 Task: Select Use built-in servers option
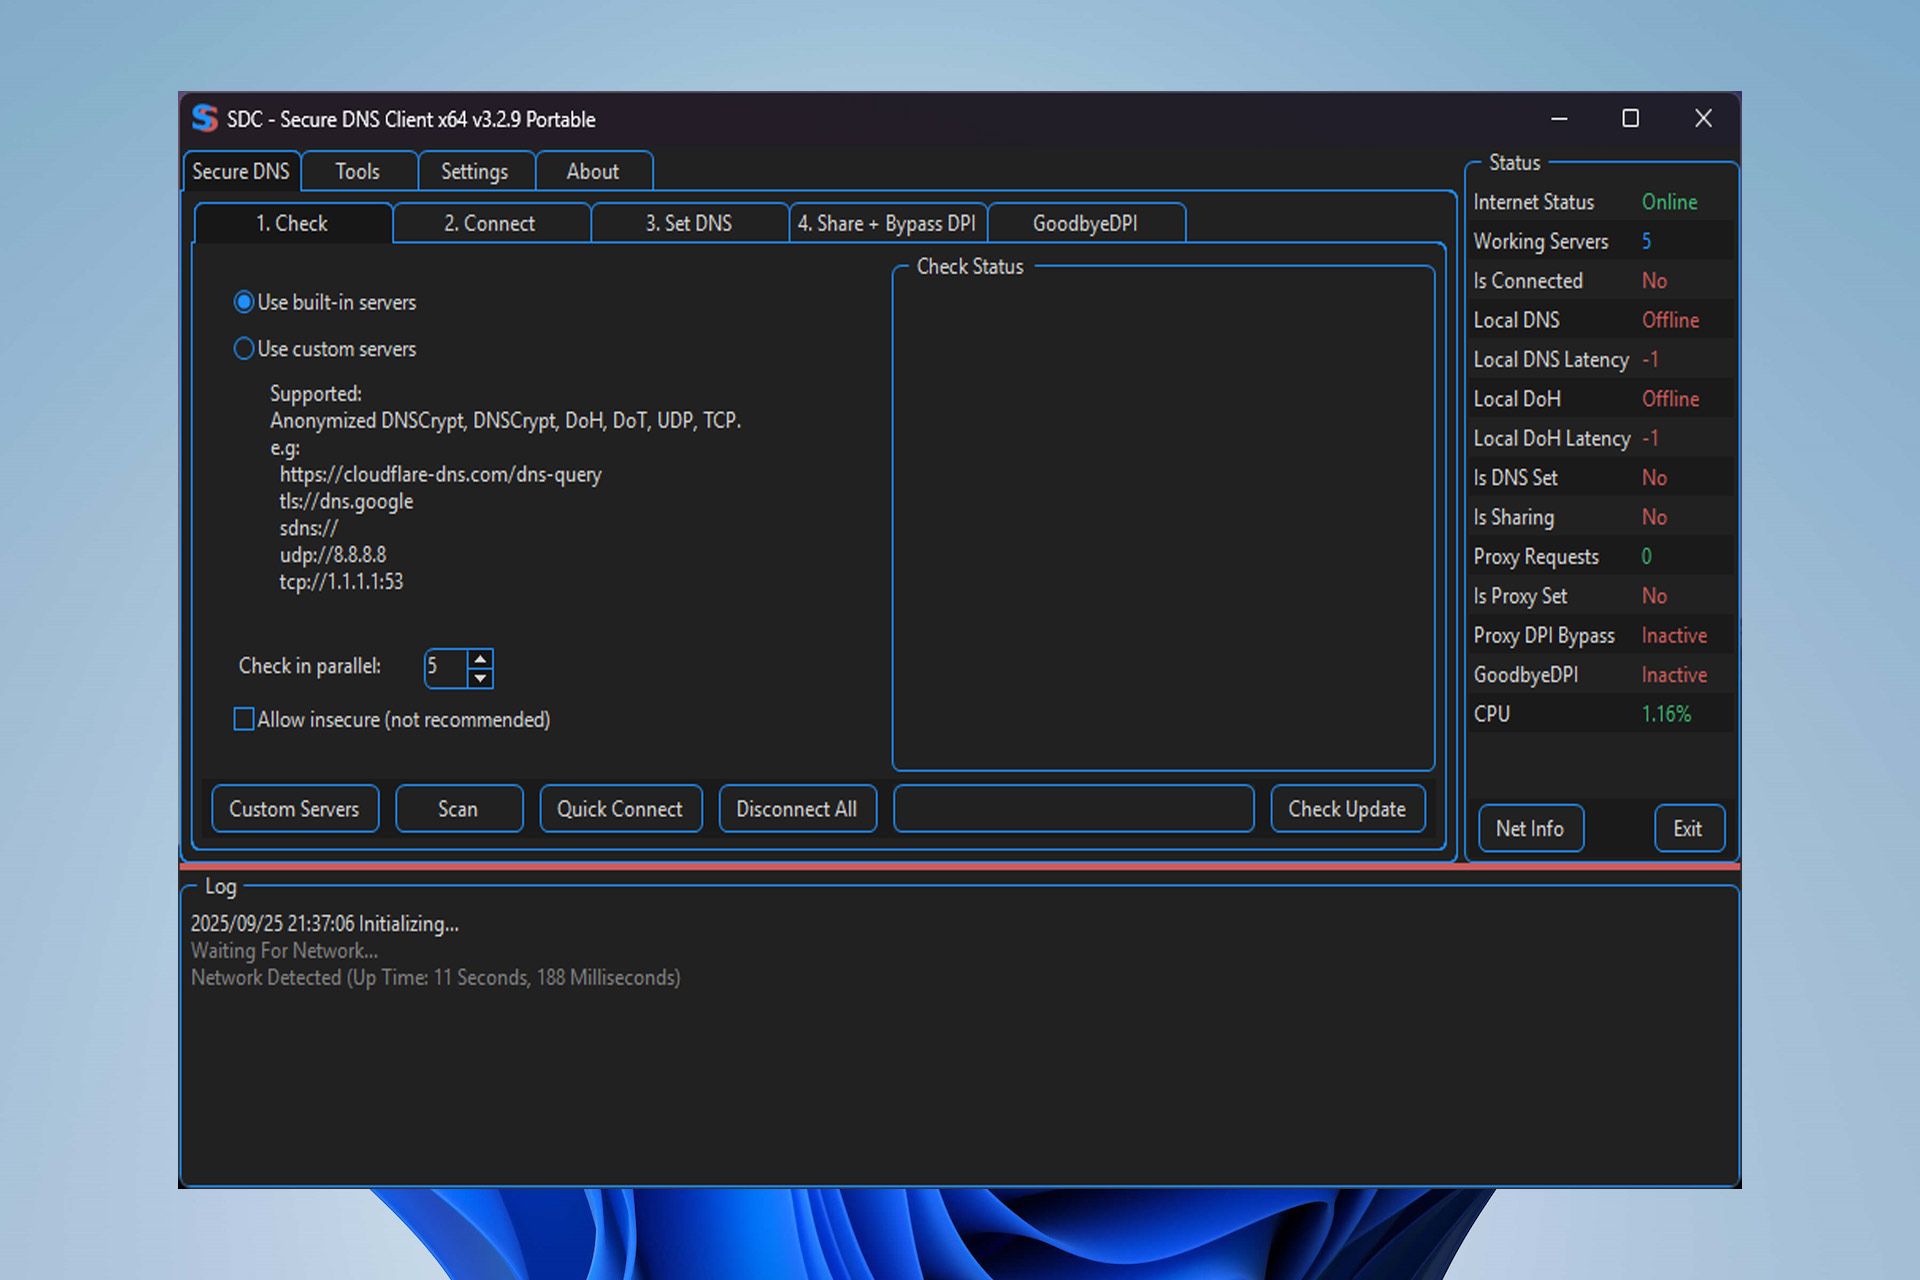coord(244,302)
